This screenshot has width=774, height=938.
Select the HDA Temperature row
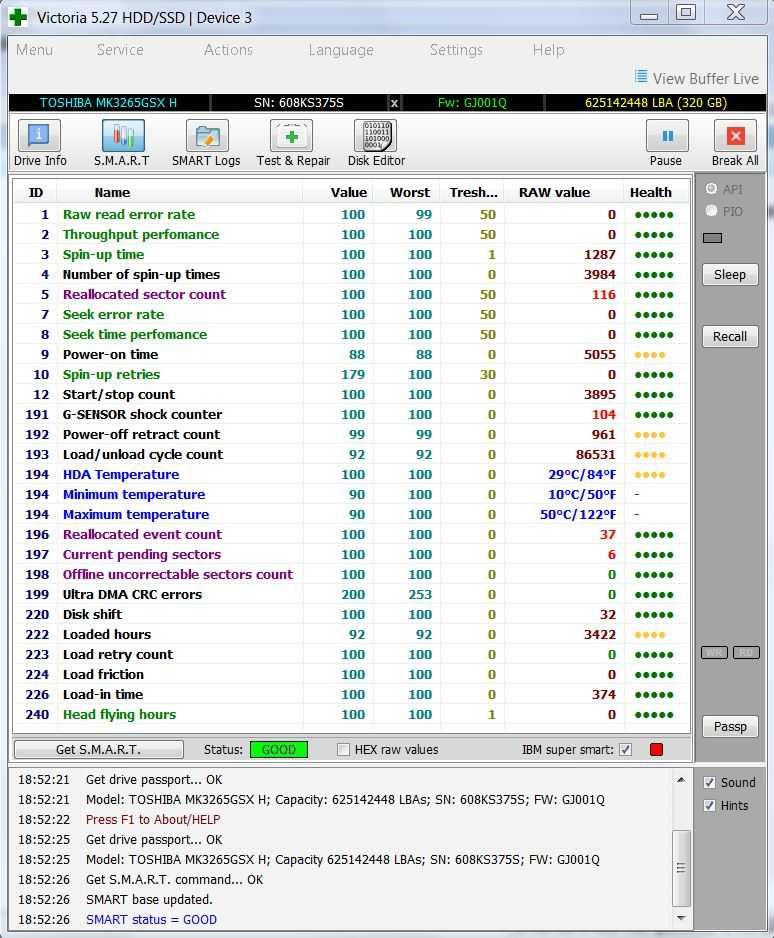click(351, 474)
